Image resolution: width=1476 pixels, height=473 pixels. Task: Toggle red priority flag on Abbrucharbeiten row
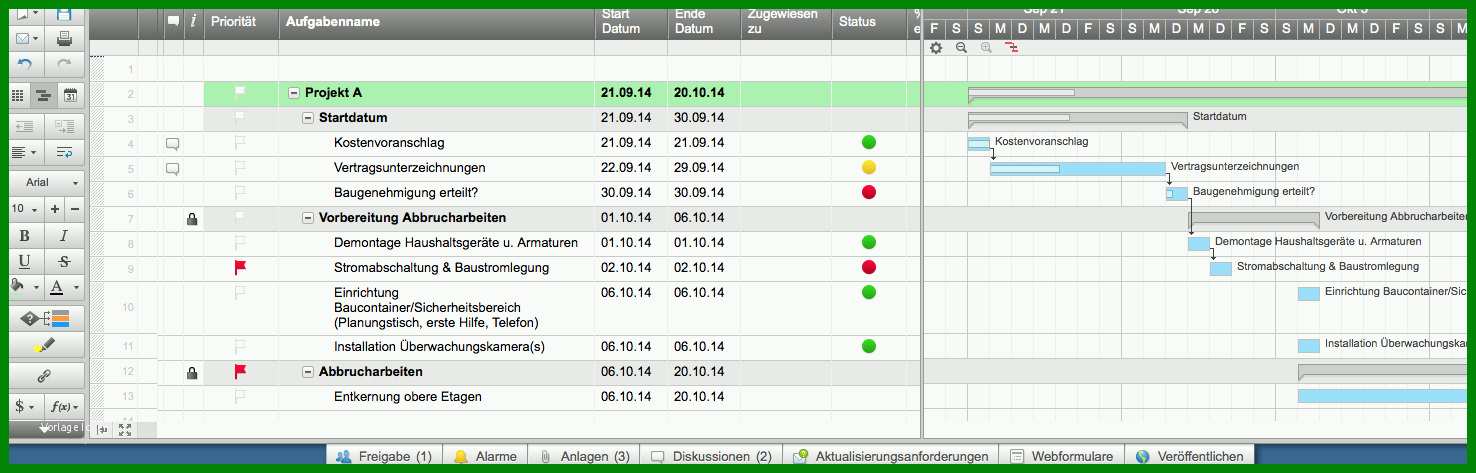[x=240, y=371]
